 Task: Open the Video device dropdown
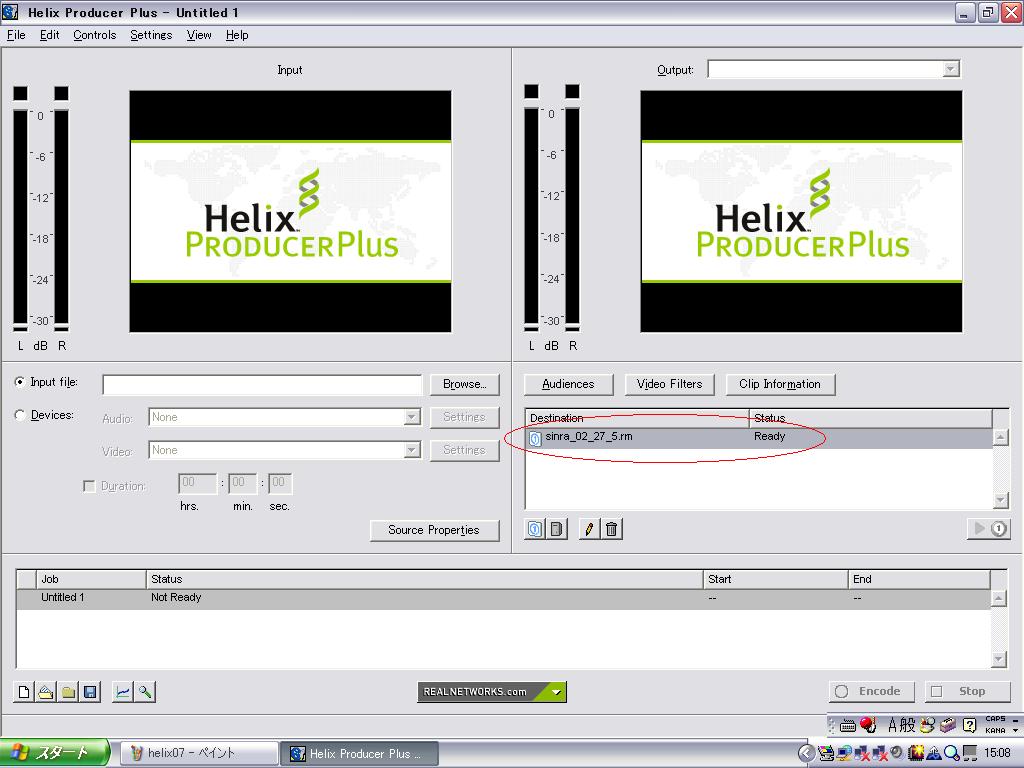pyautogui.click(x=412, y=450)
